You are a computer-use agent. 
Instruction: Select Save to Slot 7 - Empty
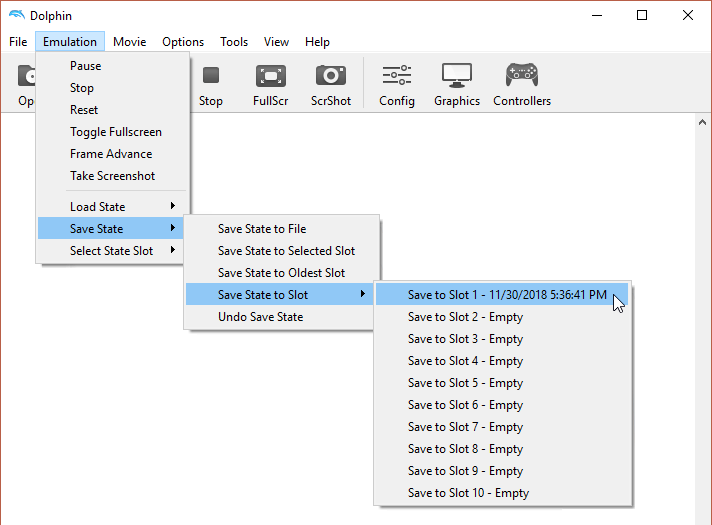[x=502, y=427]
